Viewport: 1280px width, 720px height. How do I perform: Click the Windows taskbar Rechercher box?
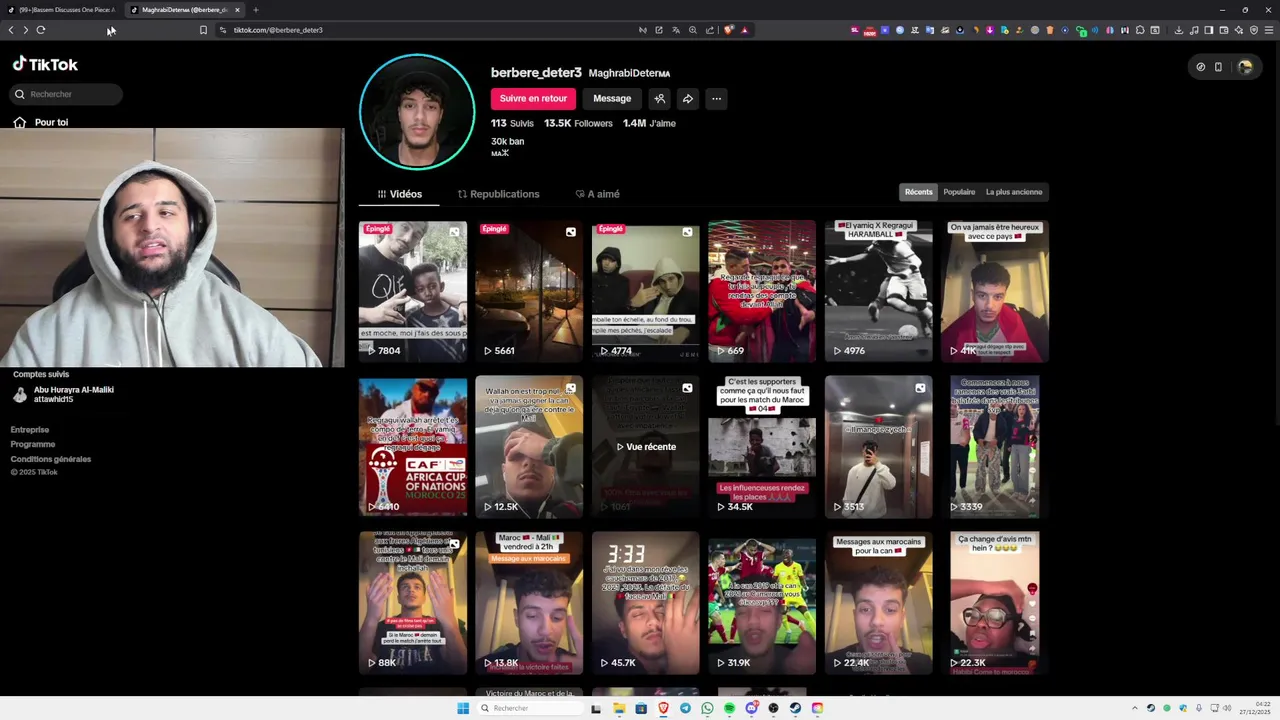pos(528,708)
